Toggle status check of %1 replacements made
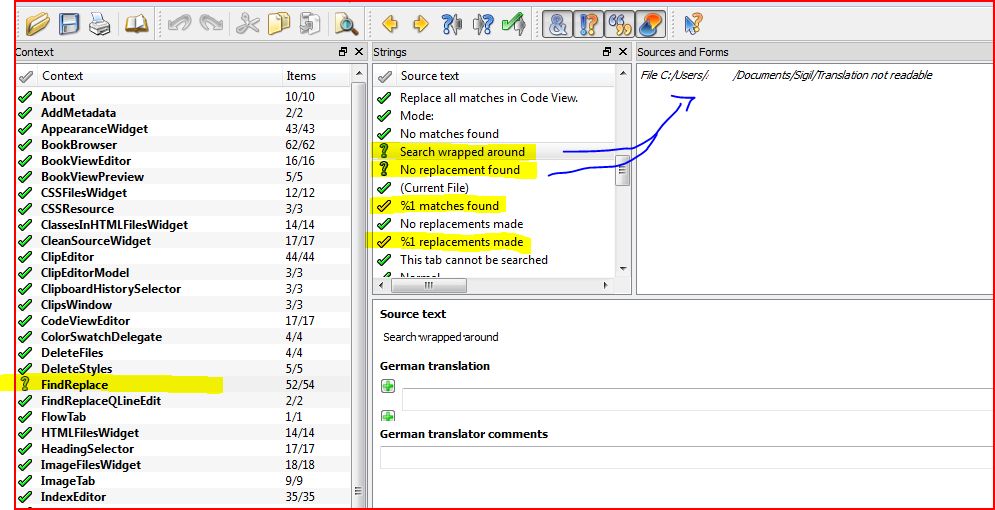This screenshot has height=510, width=995. click(384, 242)
